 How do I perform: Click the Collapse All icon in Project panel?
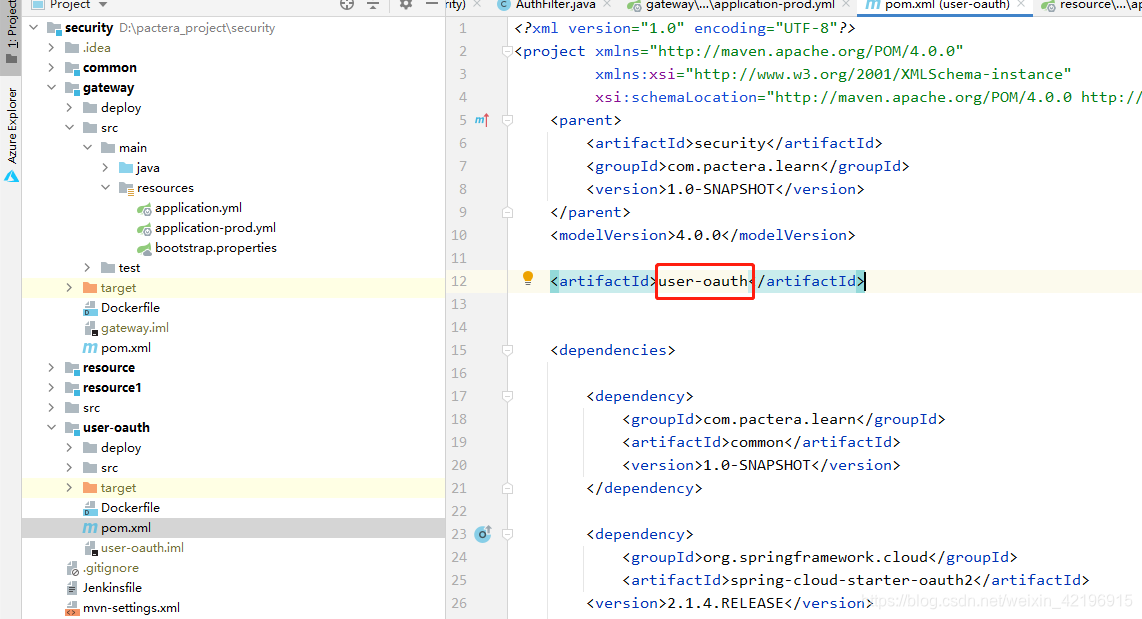click(x=373, y=5)
